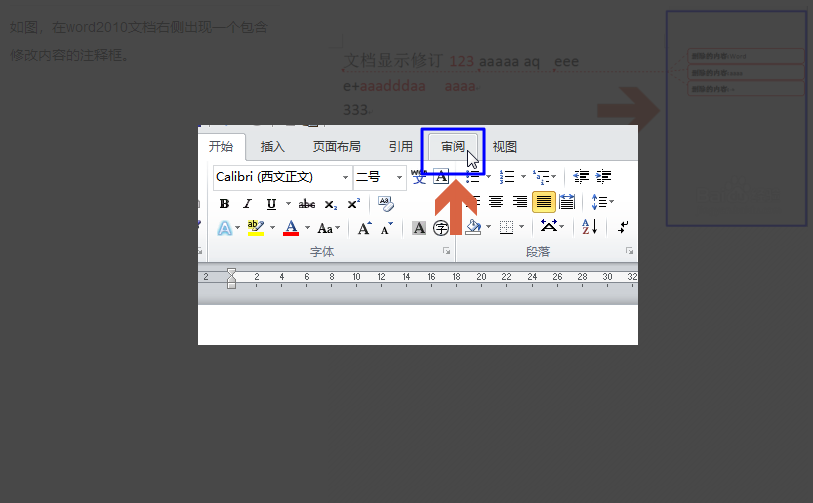Click the Distributed alignment icon

pyautogui.click(x=567, y=202)
